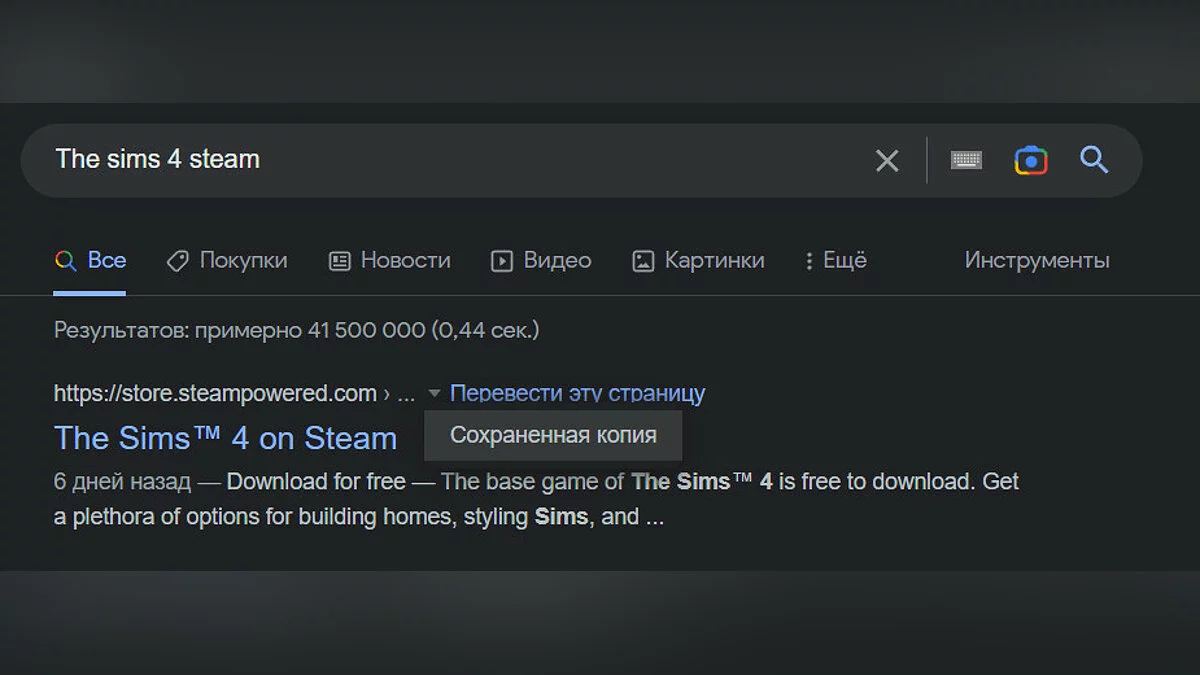Focus the search box containing The sims 4 steam
This screenshot has width=1200, height=675.
click(x=450, y=160)
